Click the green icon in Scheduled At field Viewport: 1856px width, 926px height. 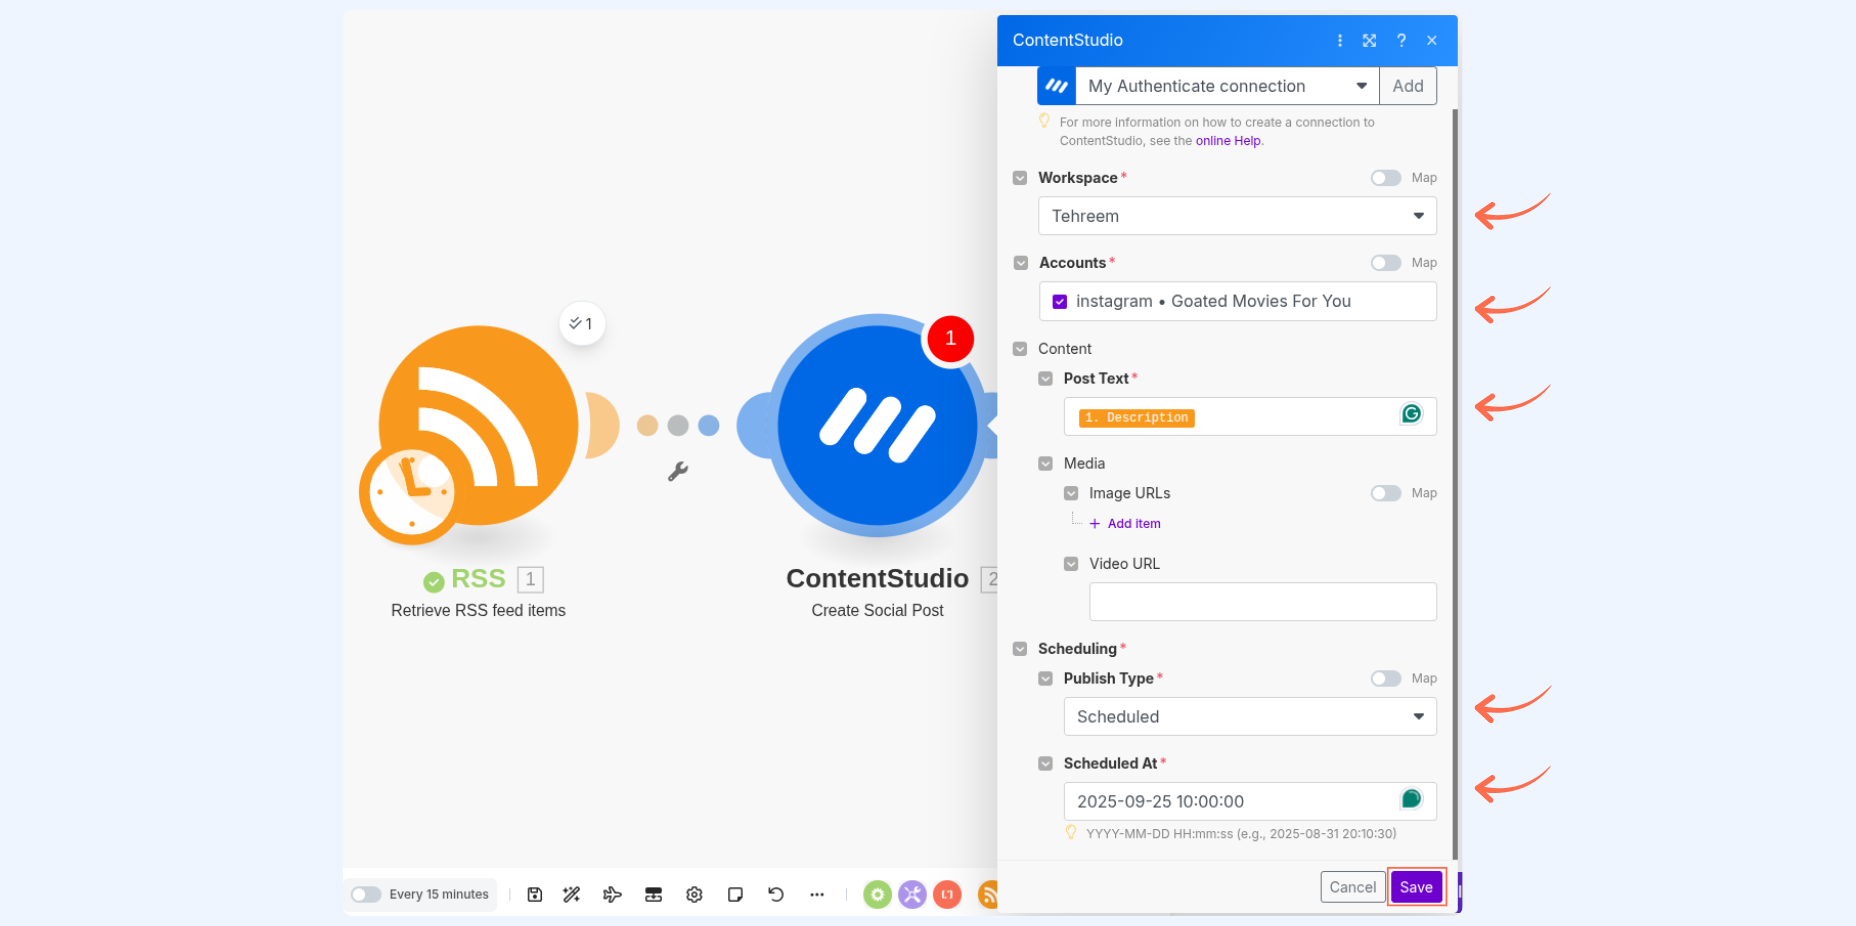(1411, 798)
